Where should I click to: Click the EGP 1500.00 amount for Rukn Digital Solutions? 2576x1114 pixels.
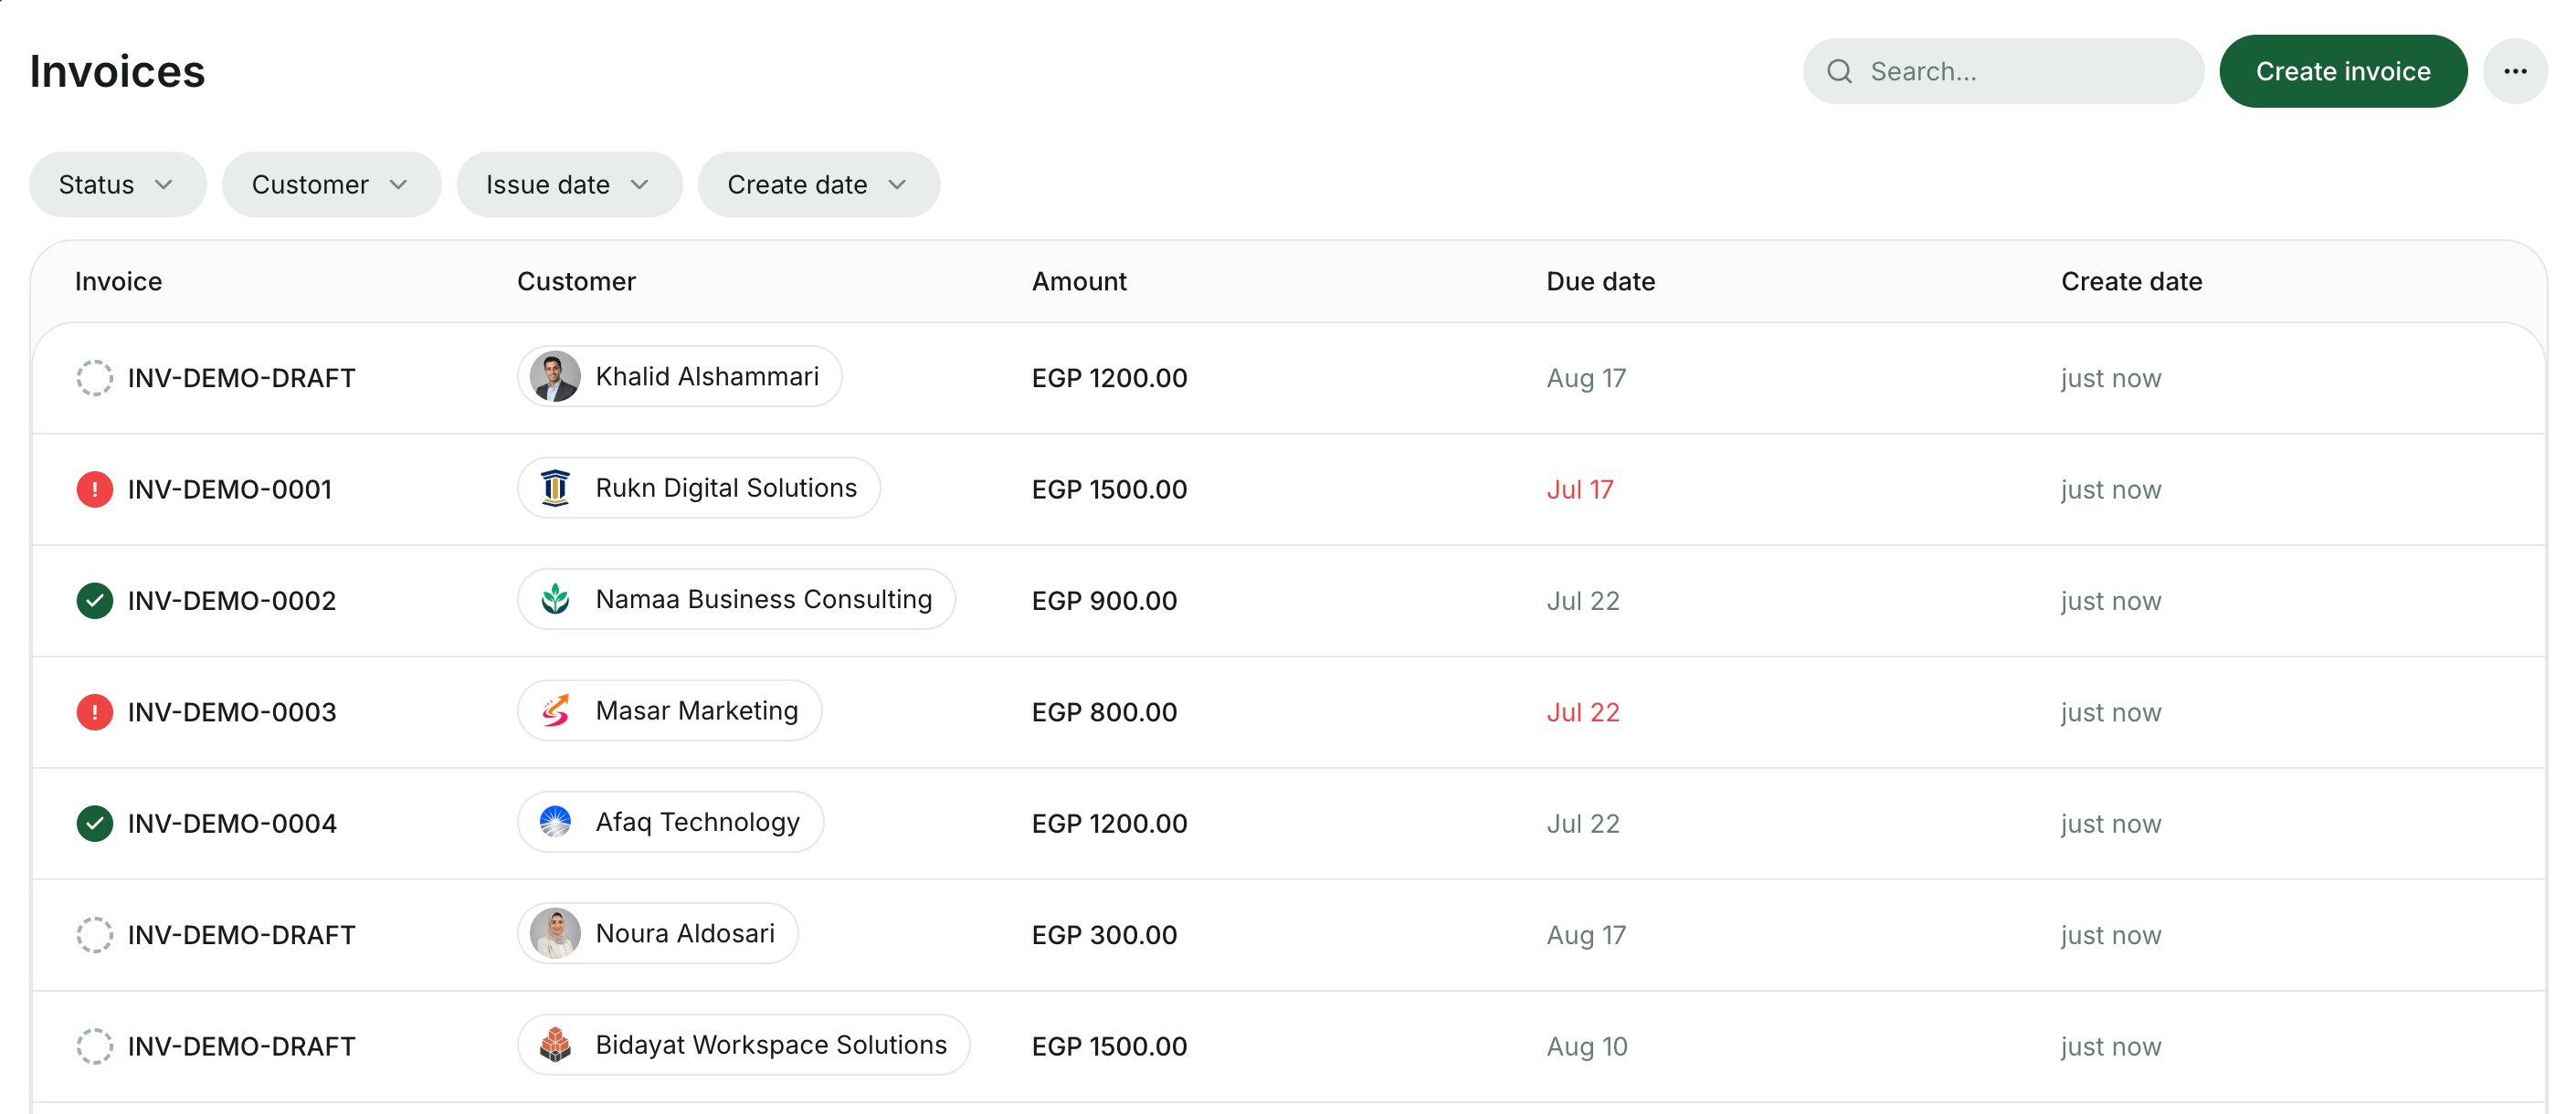point(1109,489)
